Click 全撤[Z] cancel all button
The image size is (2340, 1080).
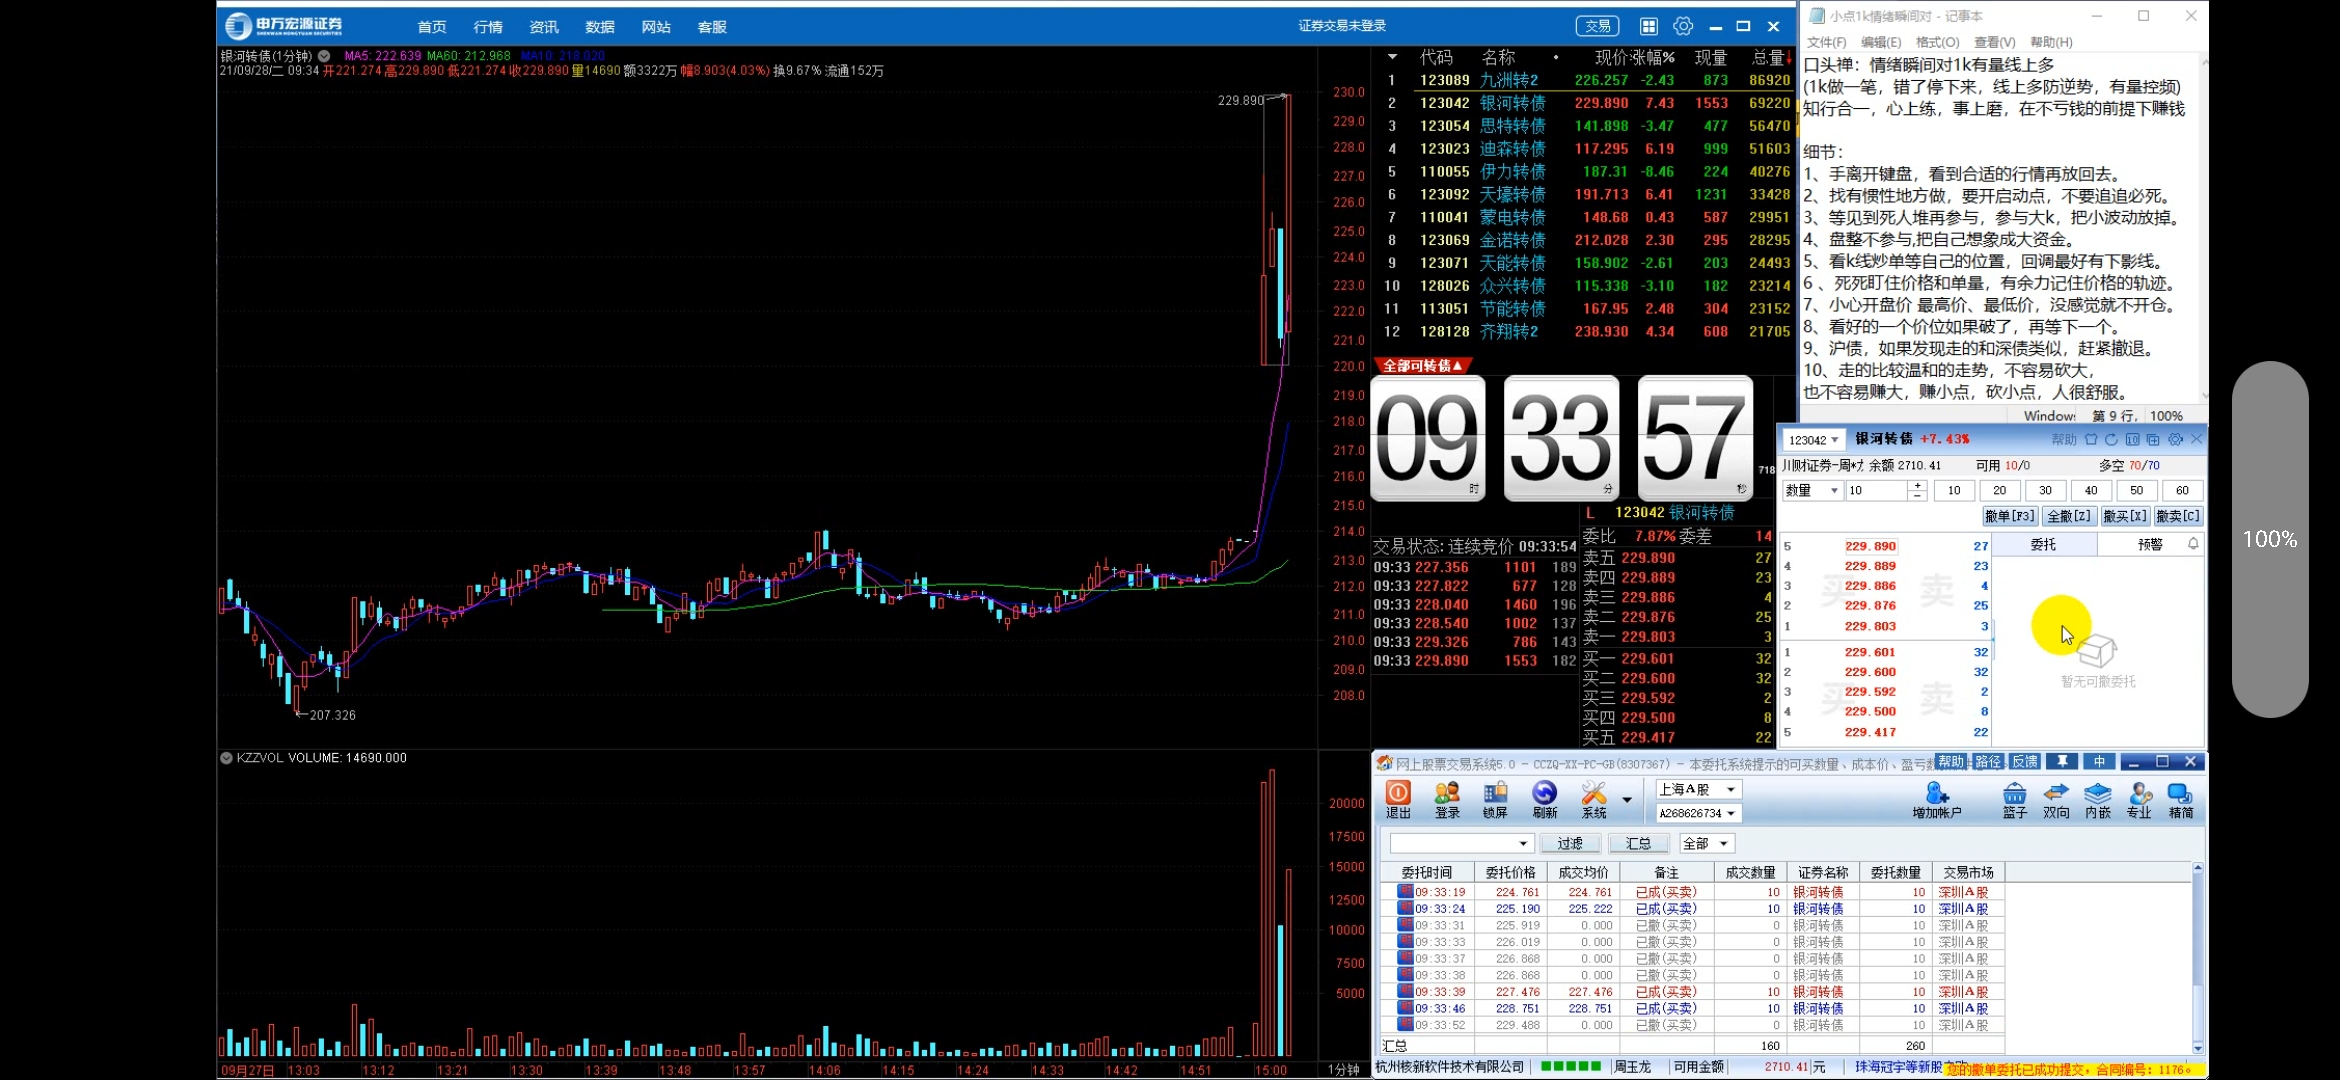click(x=2068, y=516)
